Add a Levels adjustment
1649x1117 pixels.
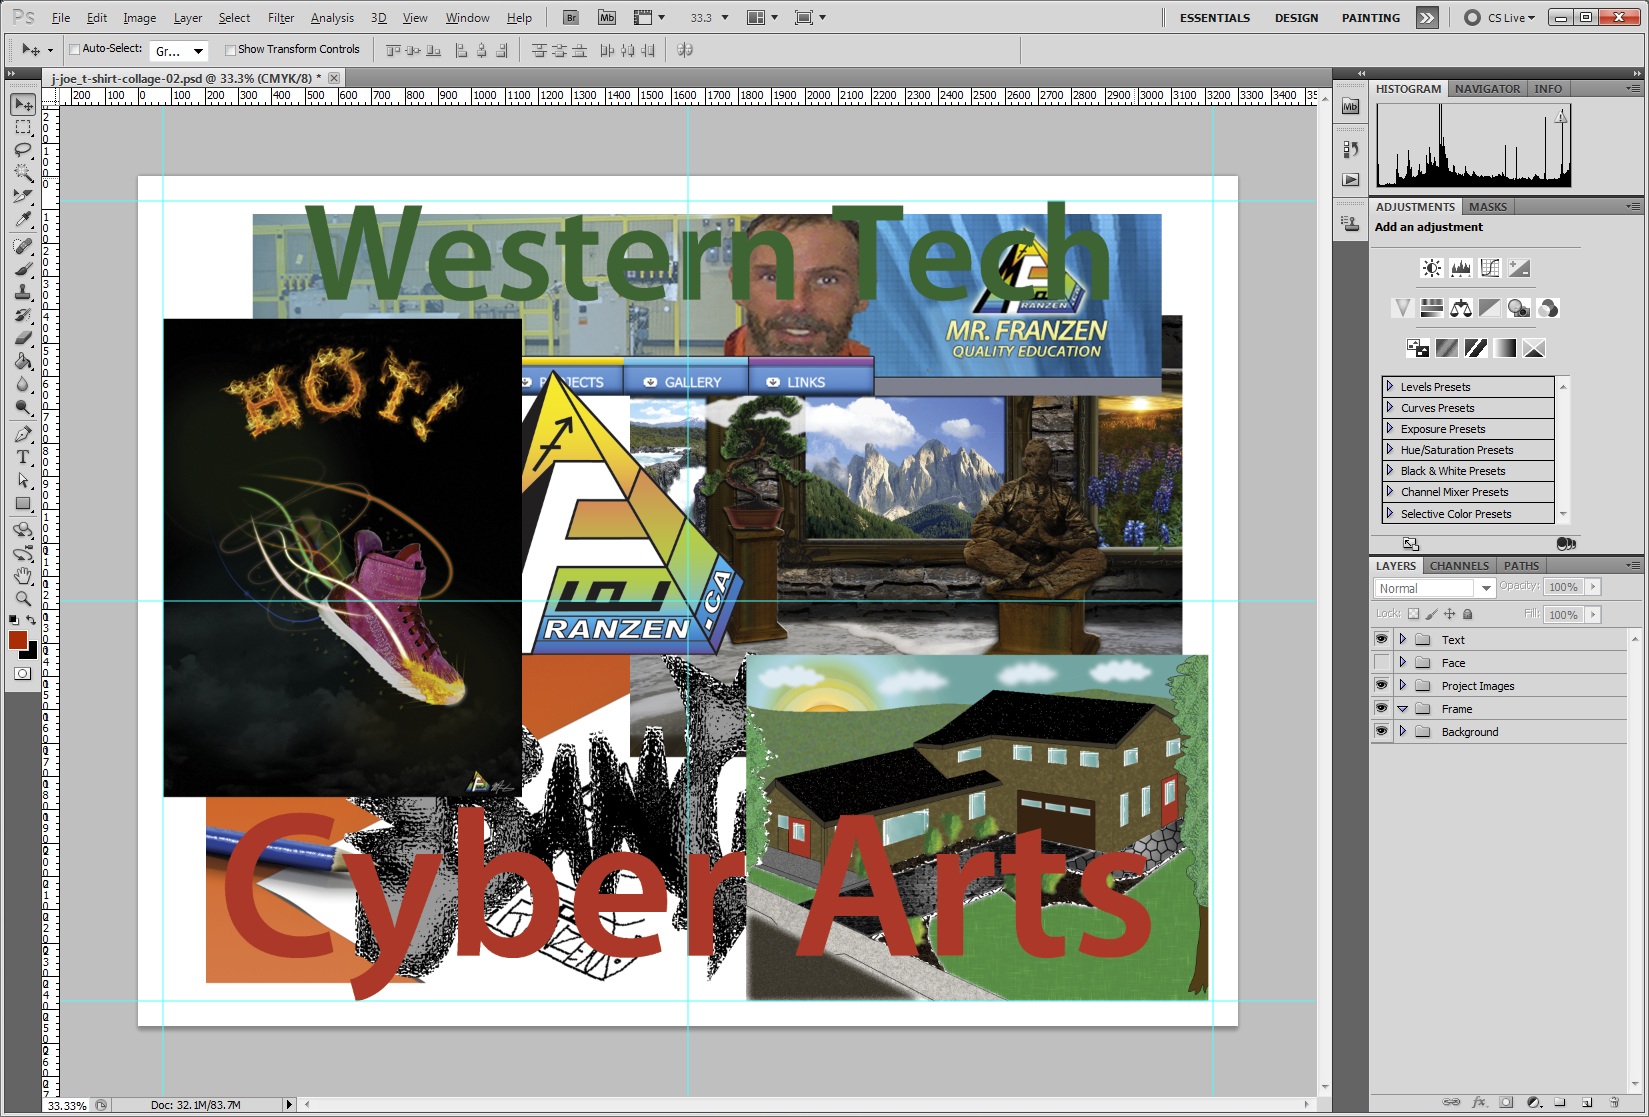1461,268
